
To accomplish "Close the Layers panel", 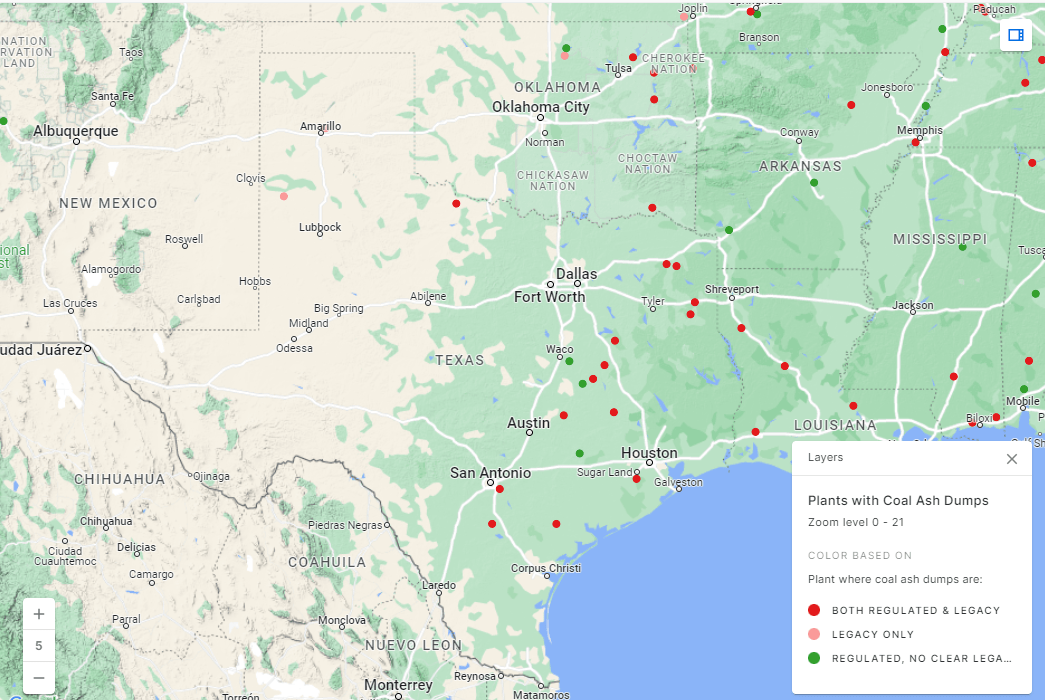I will coord(1011,458).
